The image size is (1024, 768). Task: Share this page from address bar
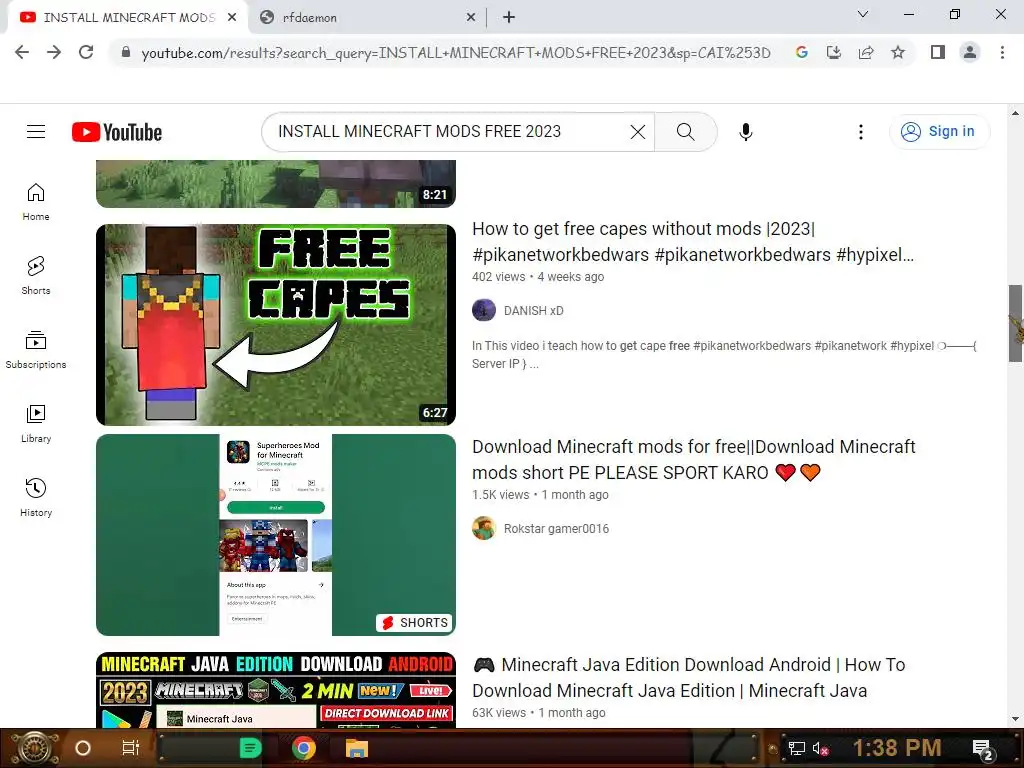(866, 52)
